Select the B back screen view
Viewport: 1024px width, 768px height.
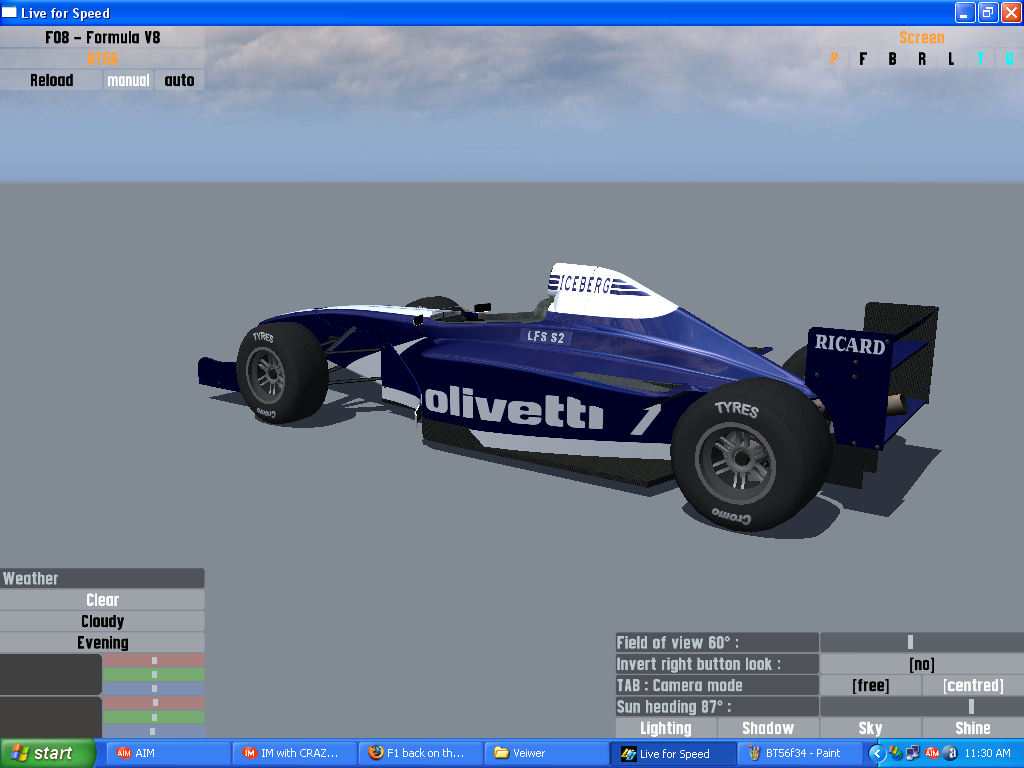pyautogui.click(x=892, y=59)
